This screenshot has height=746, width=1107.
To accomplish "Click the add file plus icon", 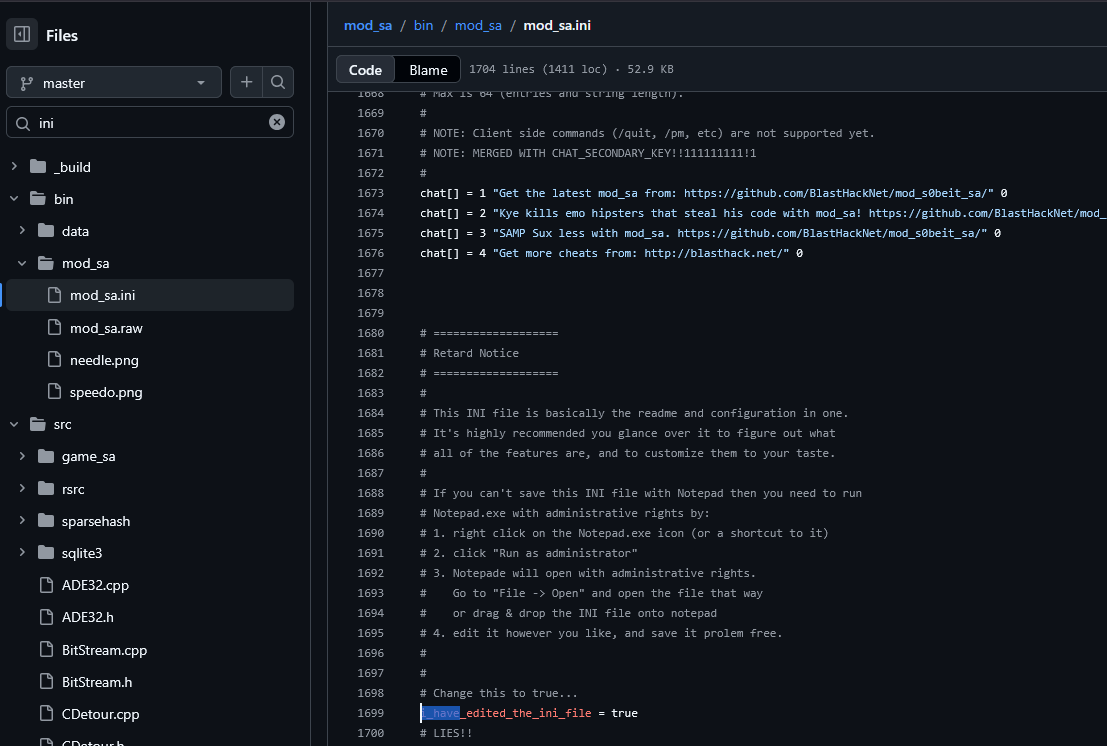I will pos(246,83).
